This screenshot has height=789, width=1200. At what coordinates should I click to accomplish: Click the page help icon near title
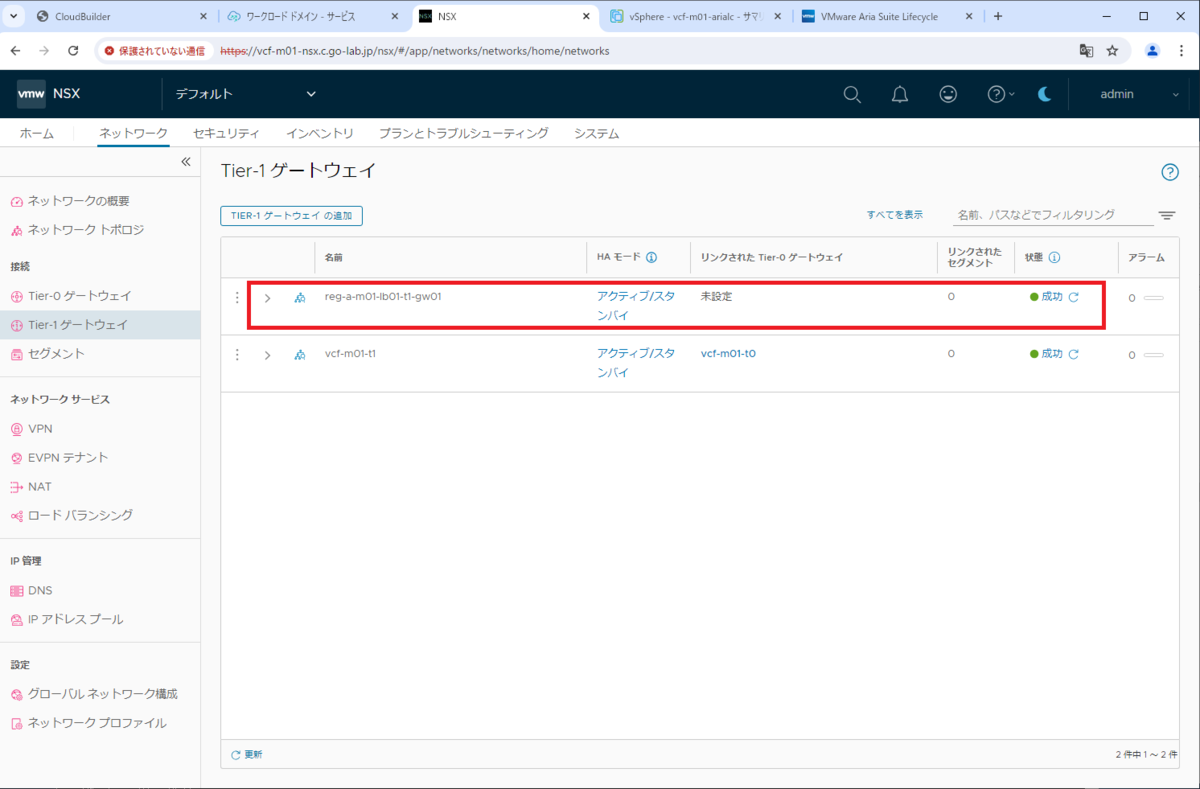[1170, 172]
